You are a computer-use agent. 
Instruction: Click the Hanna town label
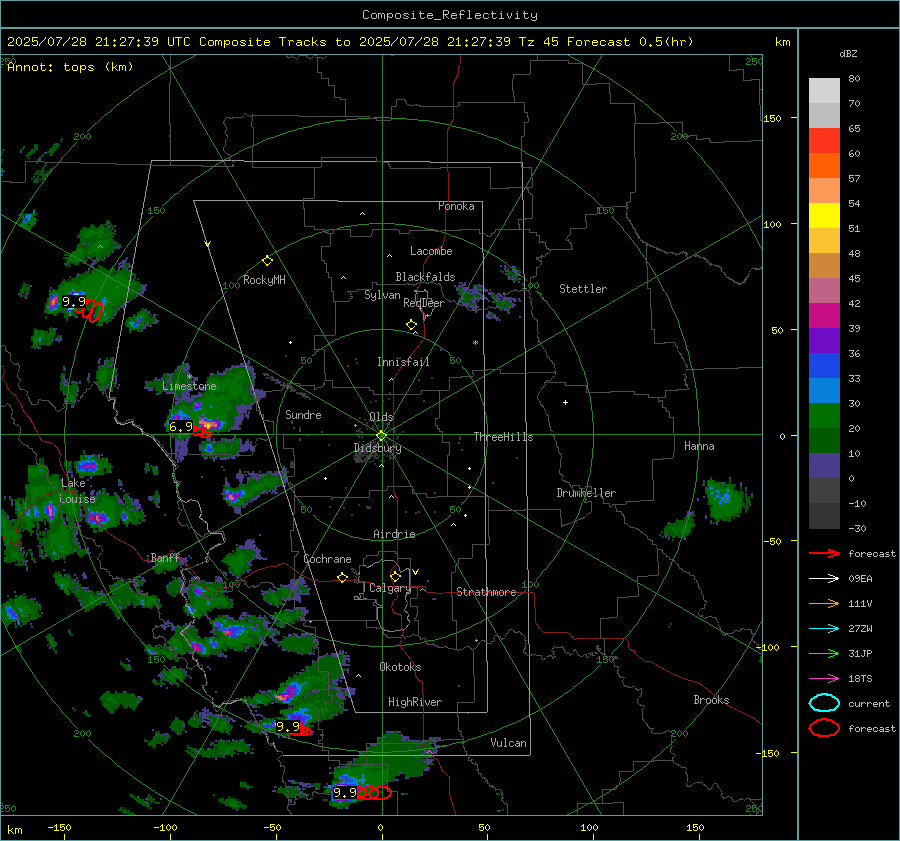(699, 446)
